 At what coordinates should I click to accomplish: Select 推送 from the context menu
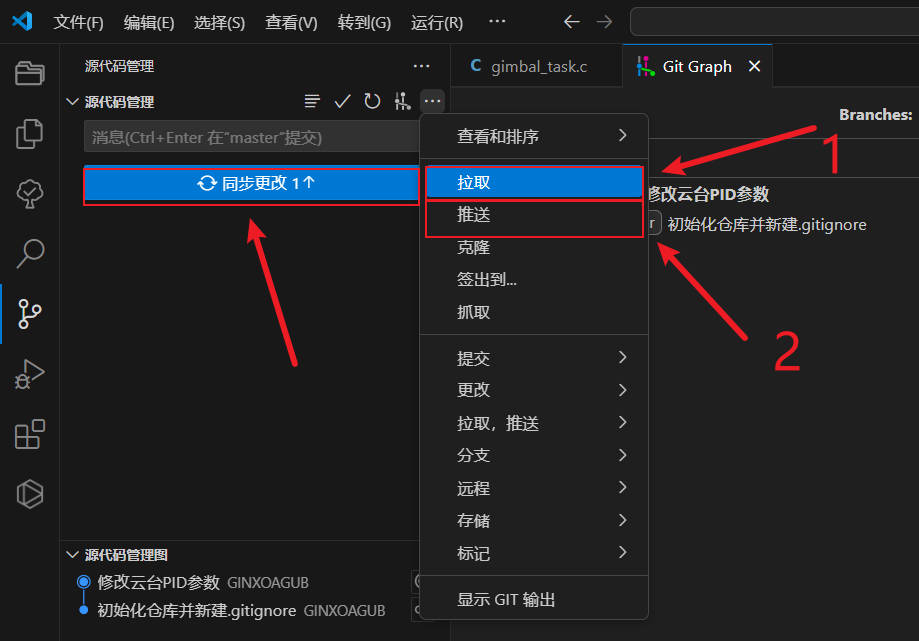point(534,215)
